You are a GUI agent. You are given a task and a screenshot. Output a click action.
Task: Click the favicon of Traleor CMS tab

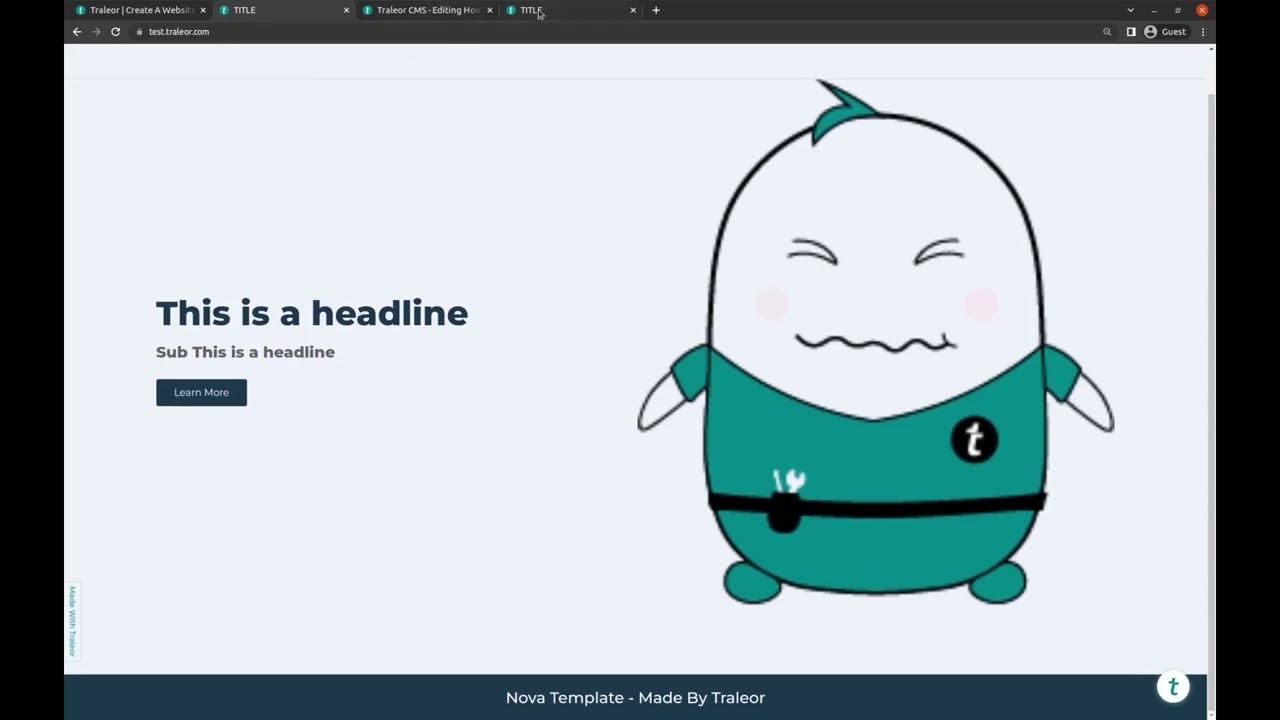pyautogui.click(x=368, y=10)
